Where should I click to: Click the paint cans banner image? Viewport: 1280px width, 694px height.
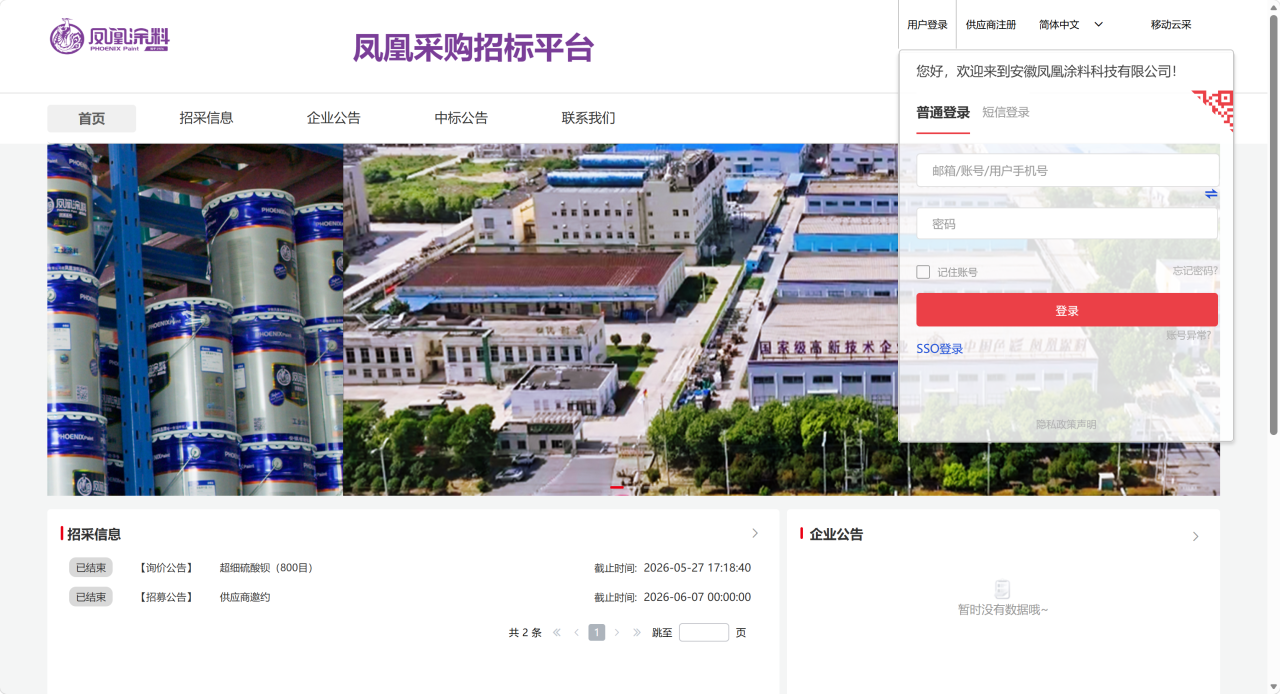click(195, 319)
